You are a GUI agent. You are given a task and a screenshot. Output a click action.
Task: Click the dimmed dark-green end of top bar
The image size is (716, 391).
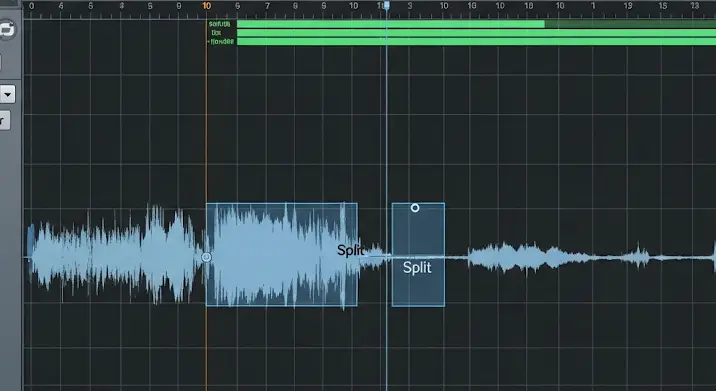630,24
